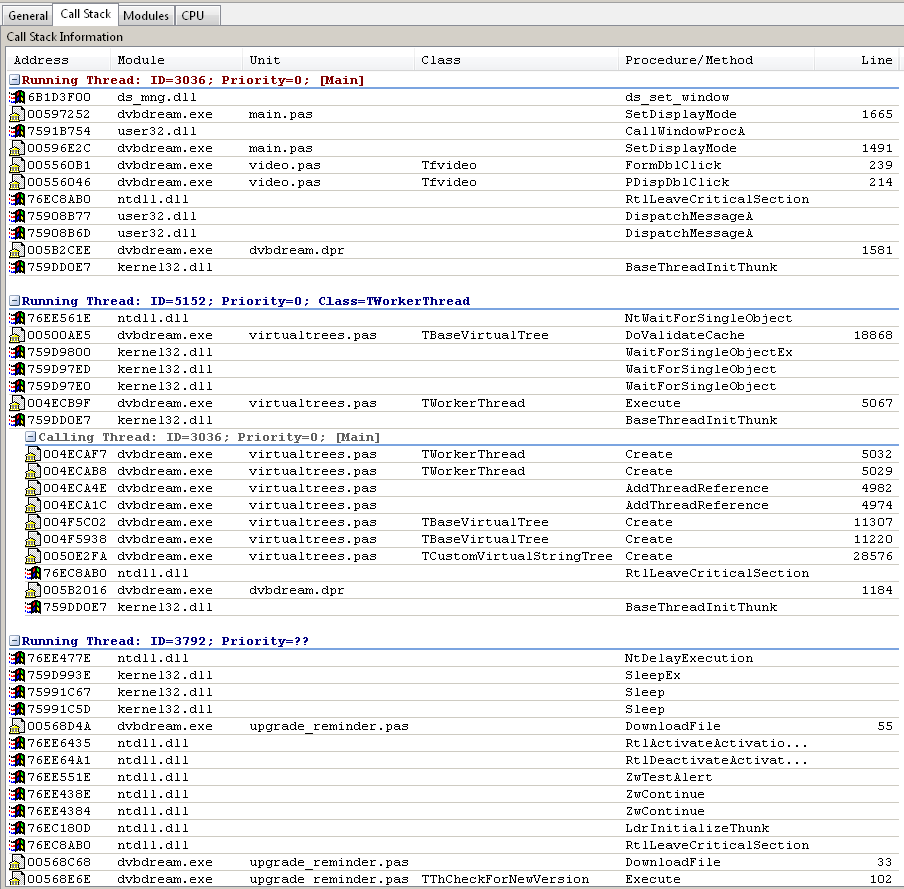The height and width of the screenshot is (889, 904).
Task: Select the SleepEx procedure entry
Action: 653,675
